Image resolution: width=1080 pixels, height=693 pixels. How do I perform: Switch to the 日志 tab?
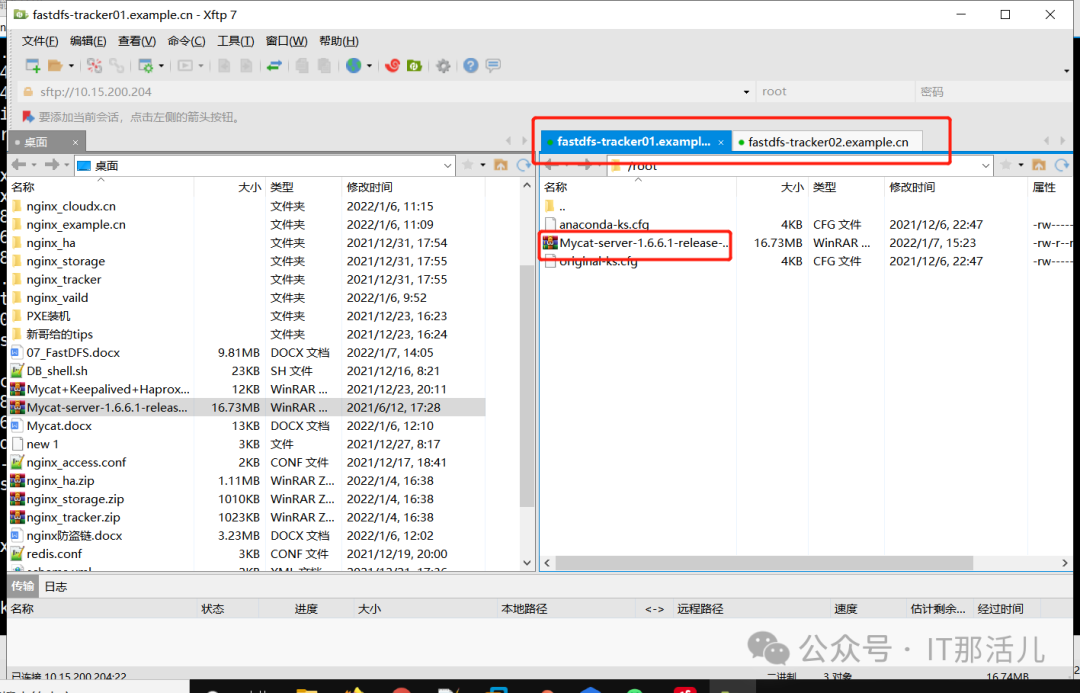[56, 587]
